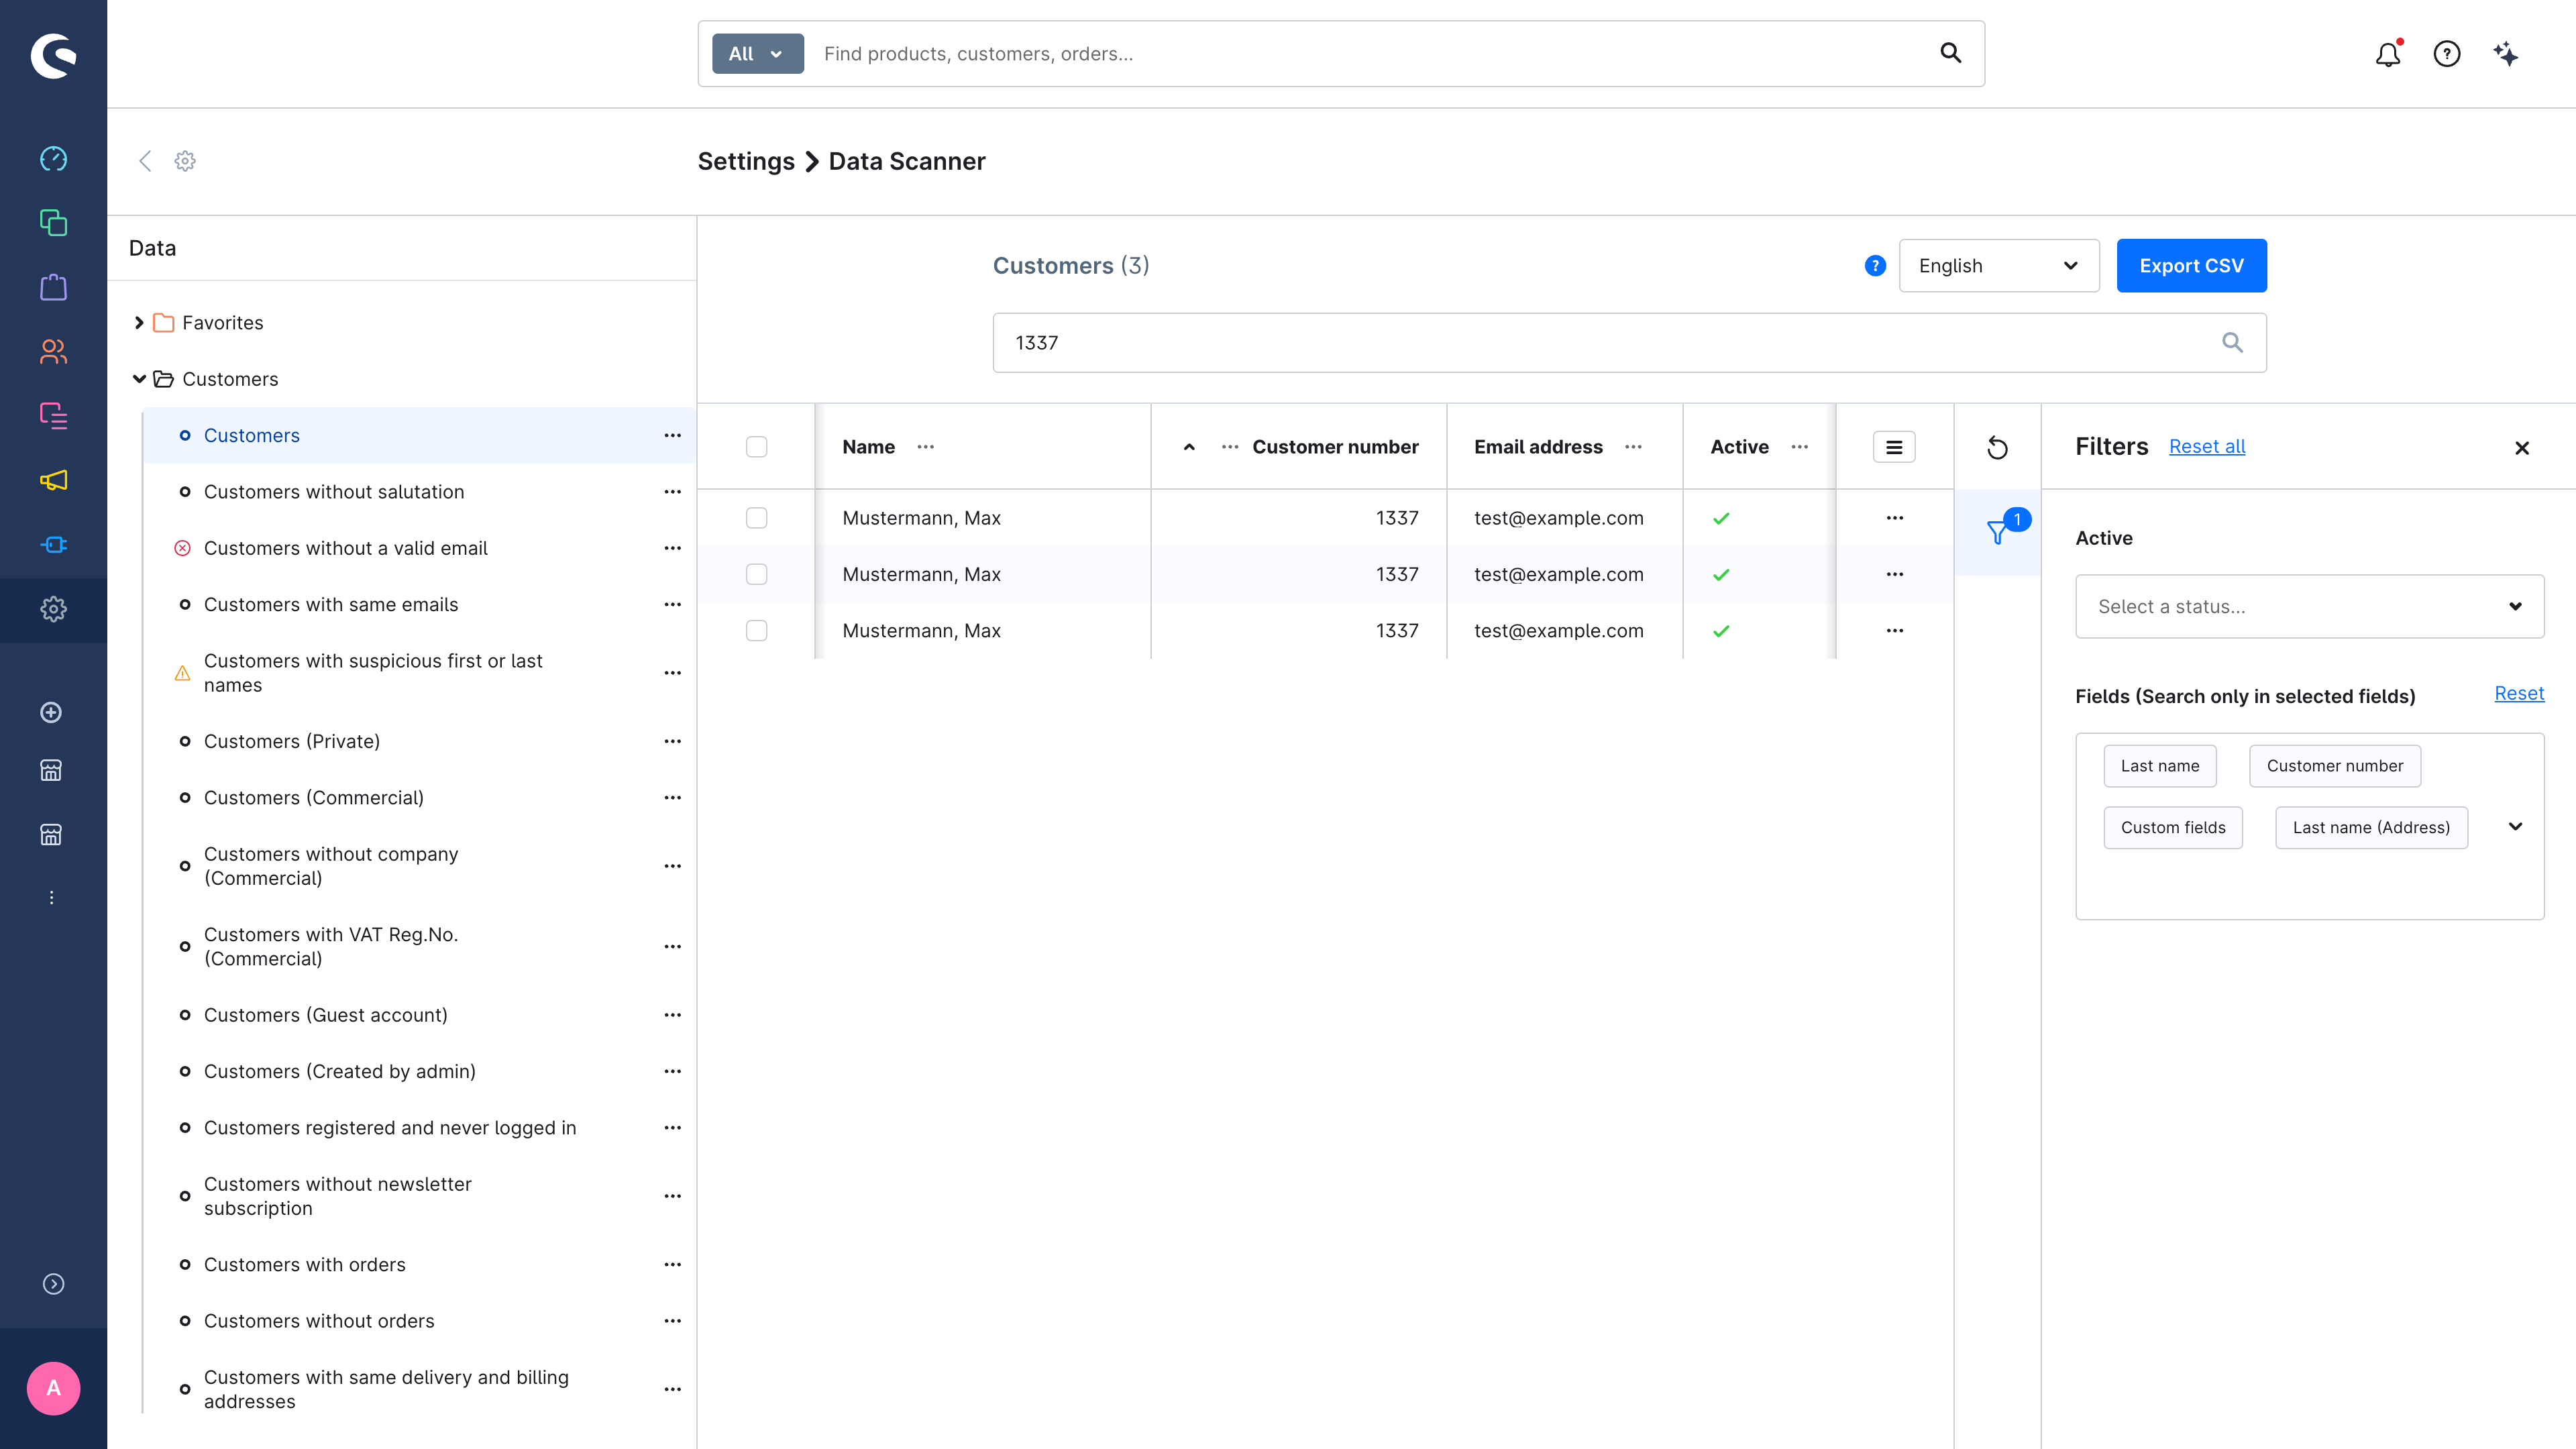Click the Customer number field tag

coord(2334,766)
